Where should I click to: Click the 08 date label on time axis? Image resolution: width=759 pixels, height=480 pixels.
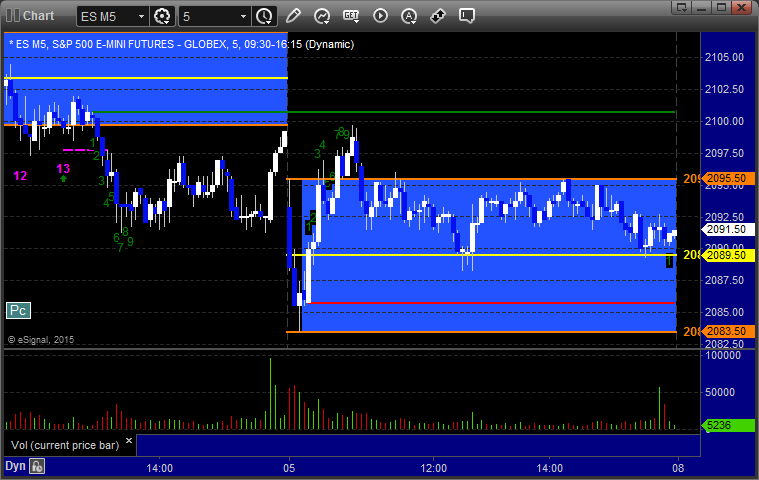click(678, 468)
